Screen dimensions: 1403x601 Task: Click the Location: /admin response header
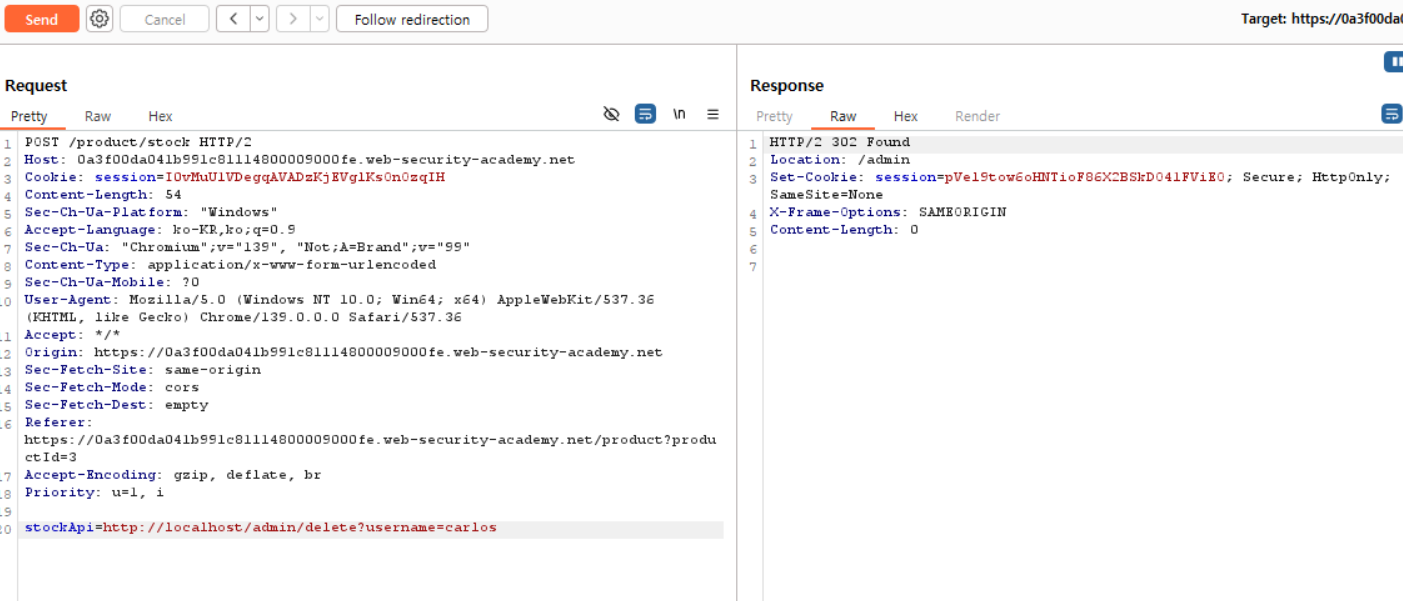pyautogui.click(x=839, y=159)
